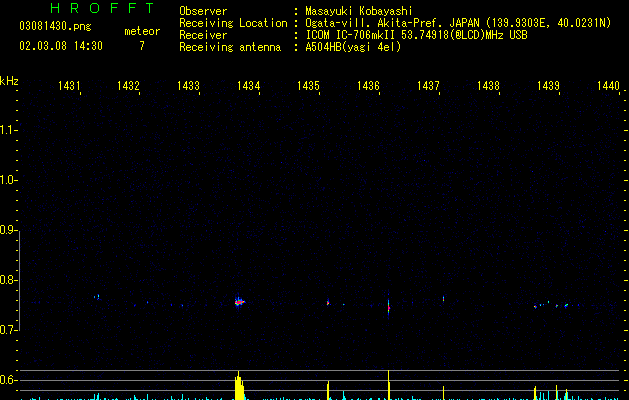Click the 1437 time axis label

point(428,86)
